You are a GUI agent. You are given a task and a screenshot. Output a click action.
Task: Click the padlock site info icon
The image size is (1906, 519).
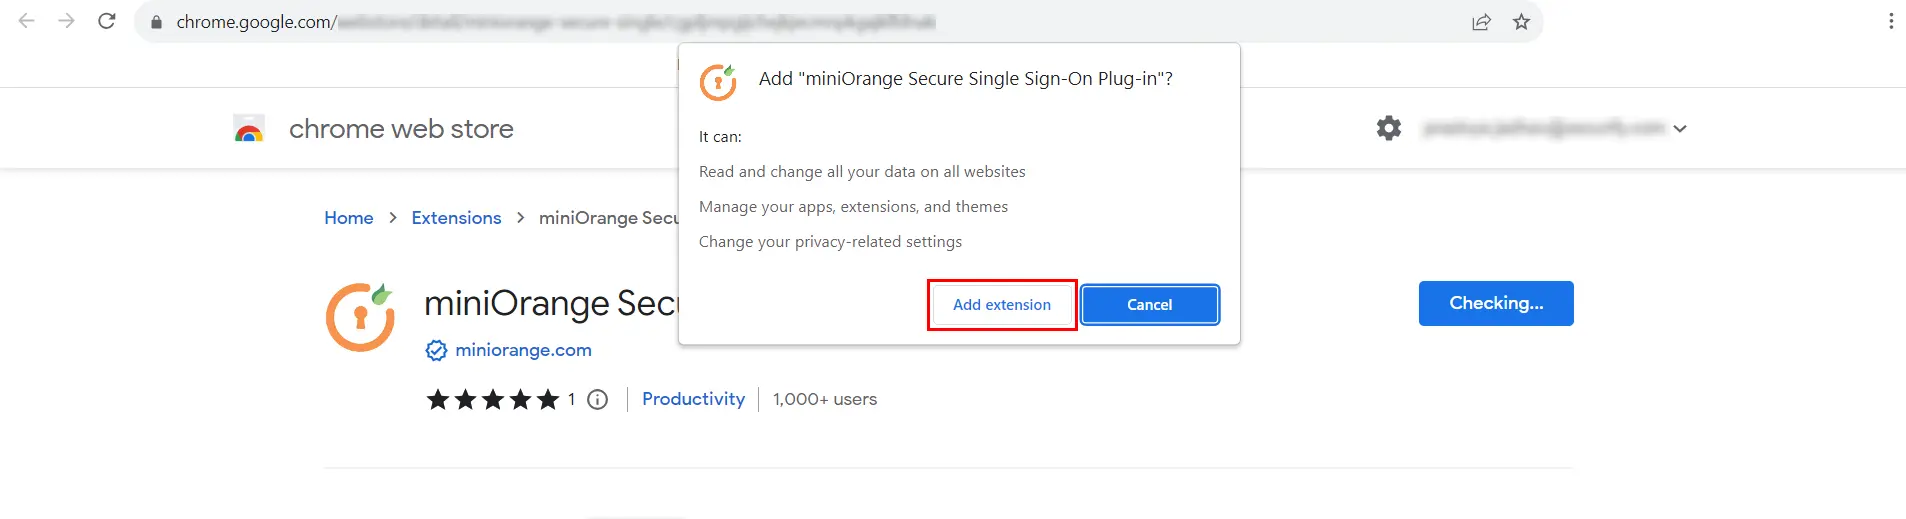tap(156, 22)
